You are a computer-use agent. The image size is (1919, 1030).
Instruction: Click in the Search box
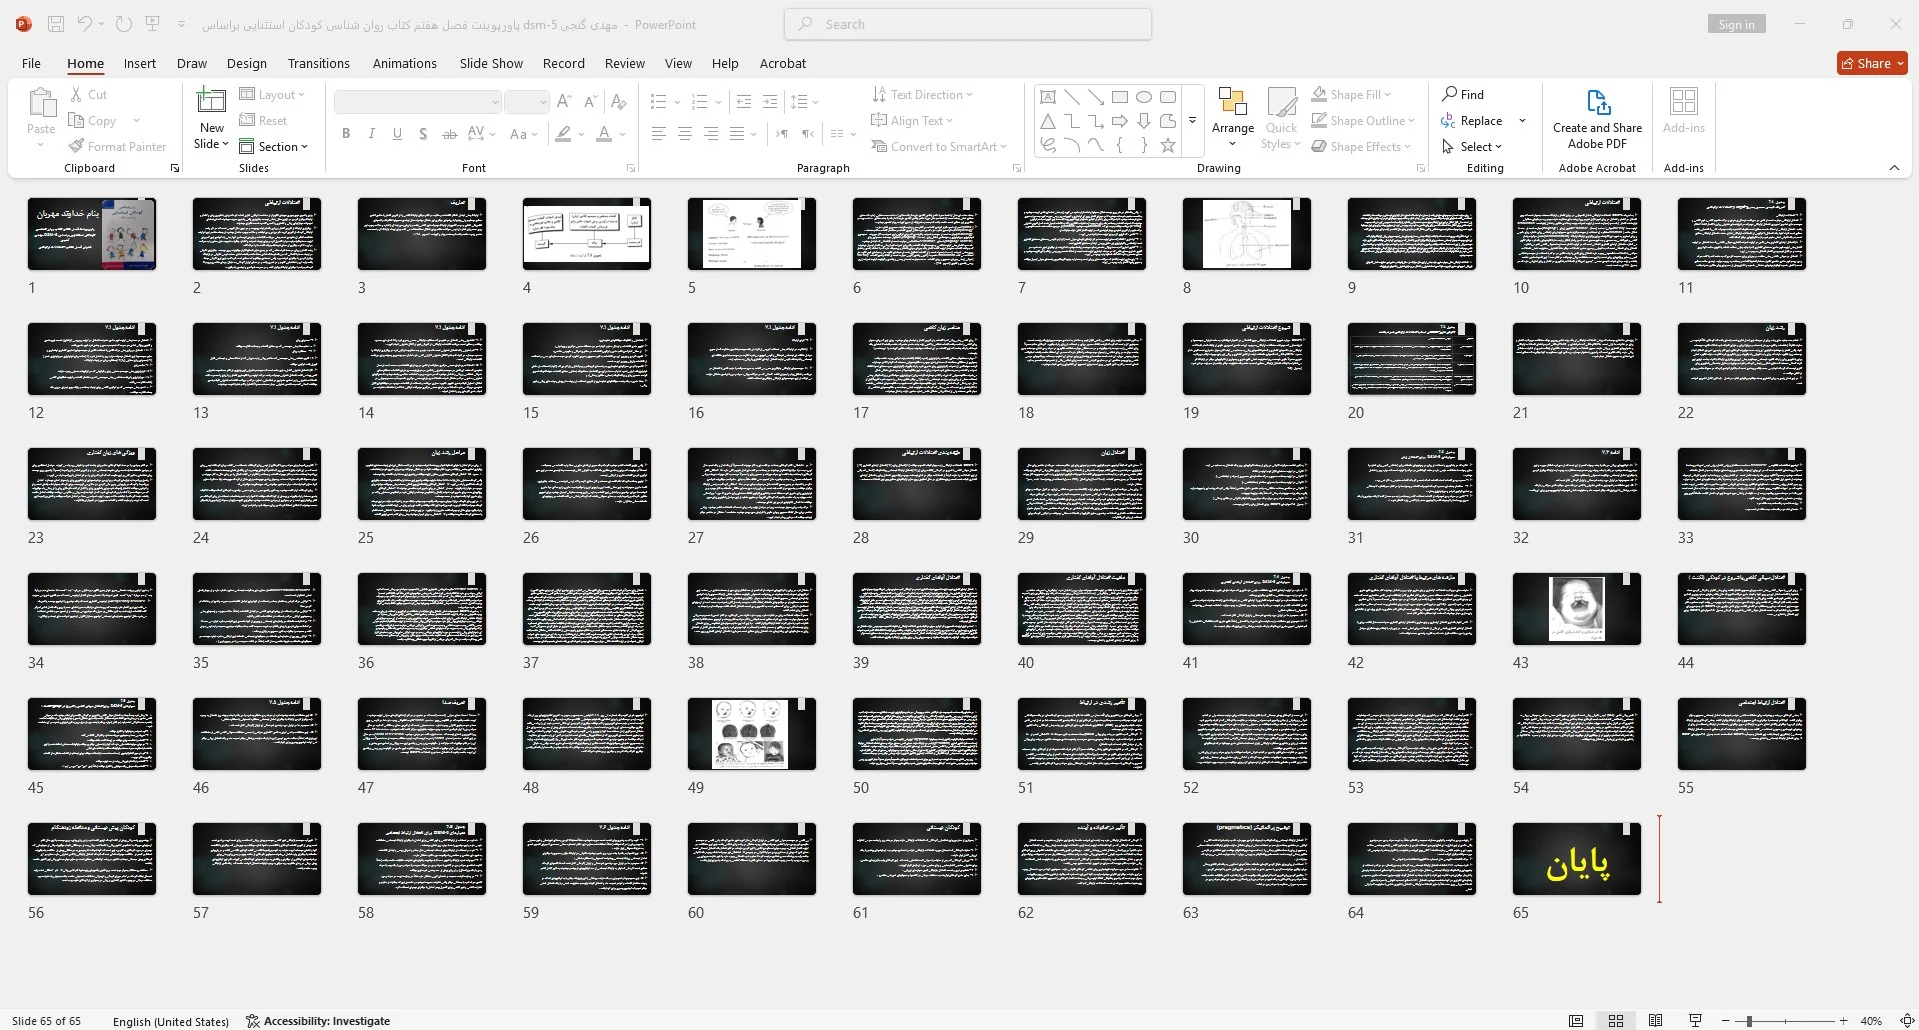coord(967,24)
